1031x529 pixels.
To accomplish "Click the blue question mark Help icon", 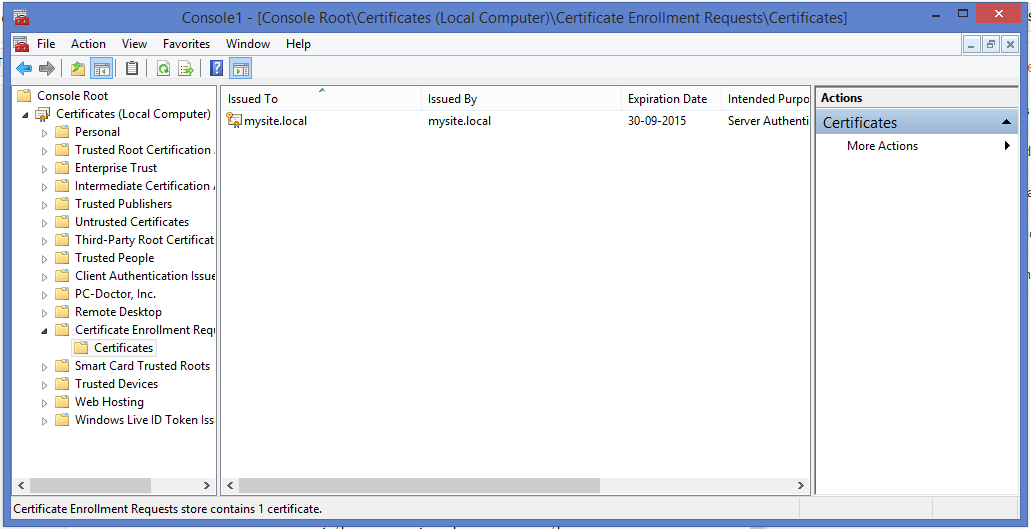I will pyautogui.click(x=216, y=68).
